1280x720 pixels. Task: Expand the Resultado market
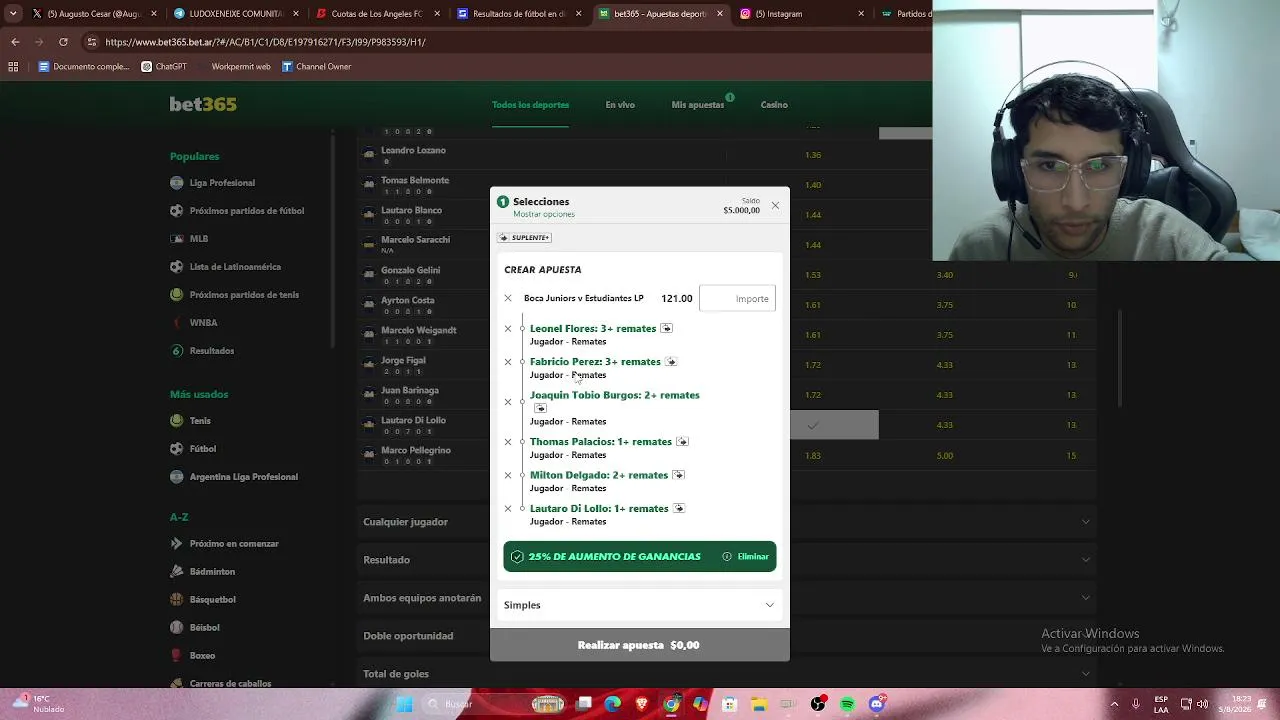(x=728, y=560)
